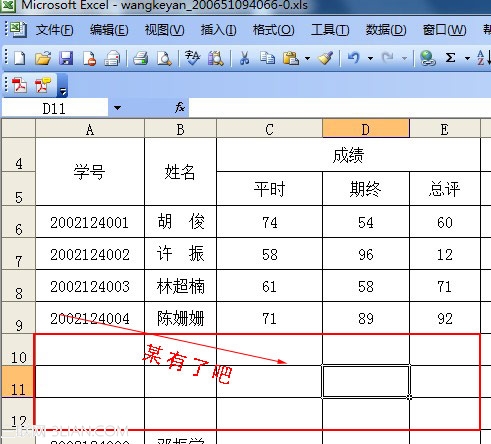The height and width of the screenshot is (444, 491).
Task: Click the Select All corner button
Action: pyautogui.click(x=19, y=129)
